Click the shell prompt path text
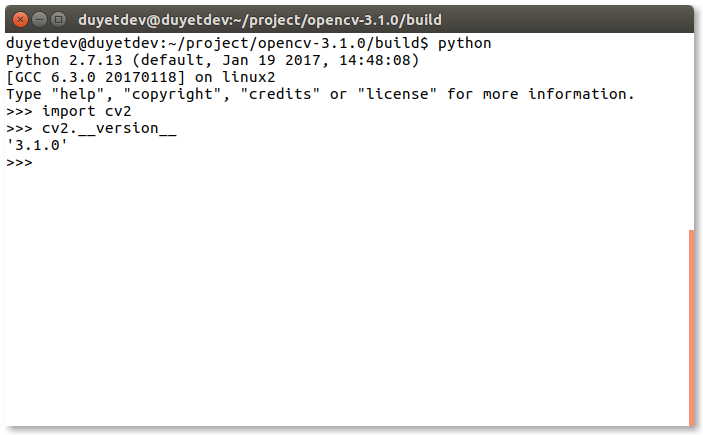703x435 pixels. click(x=217, y=44)
